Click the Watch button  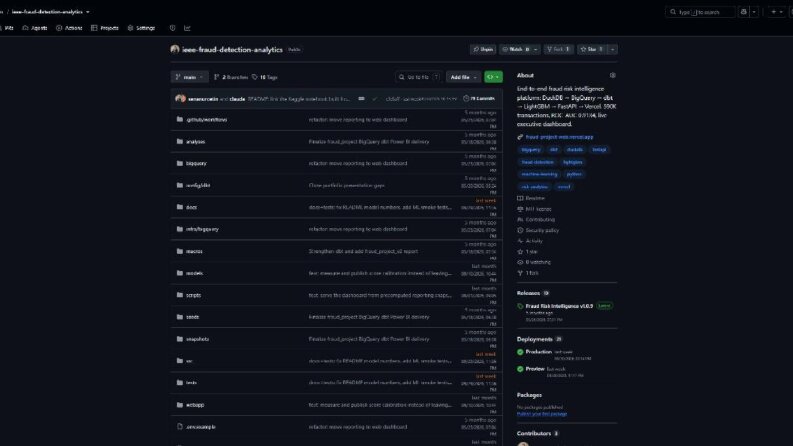[515, 49]
